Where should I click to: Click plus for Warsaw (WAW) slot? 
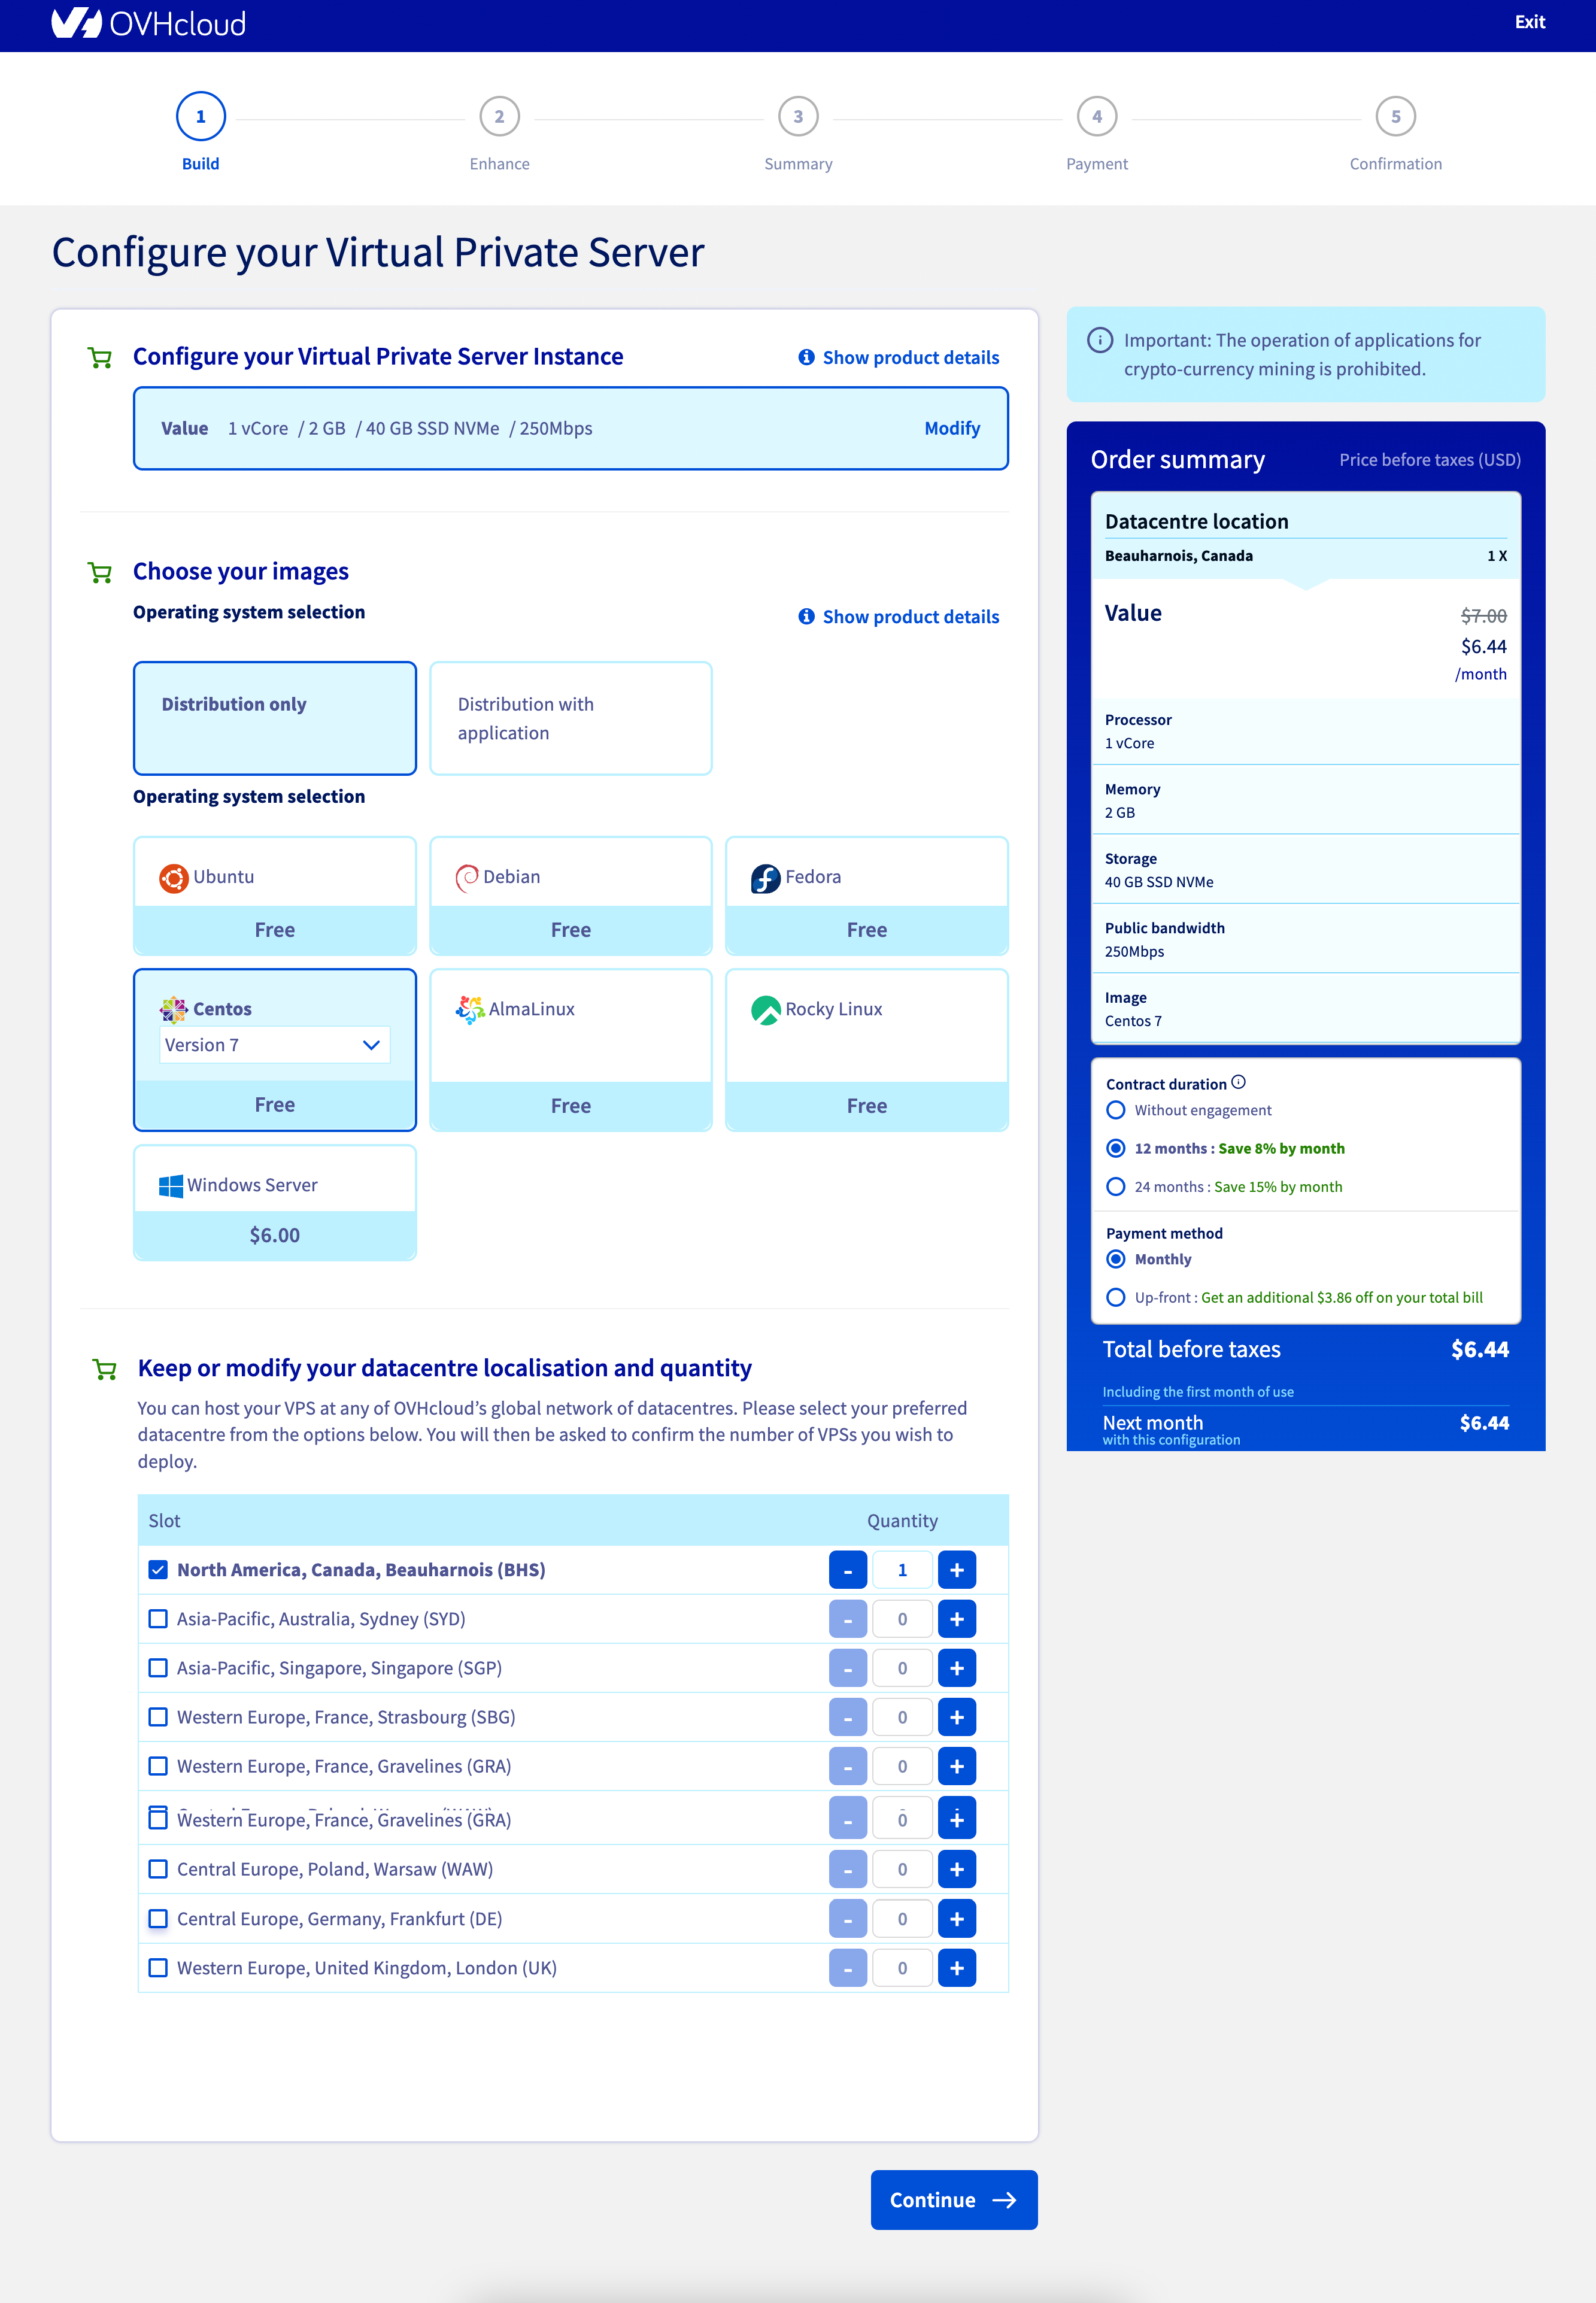(x=957, y=1869)
